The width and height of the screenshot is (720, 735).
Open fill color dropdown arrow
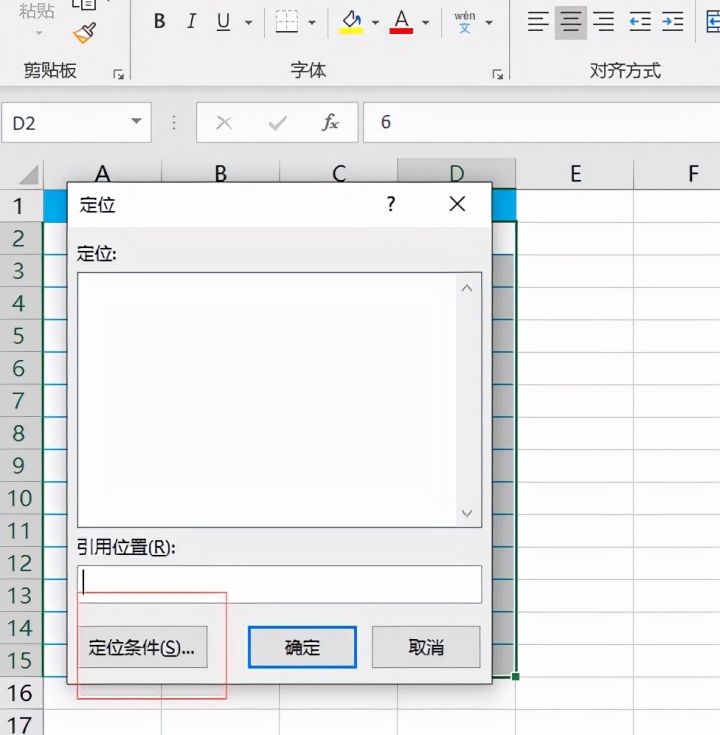pos(375,22)
